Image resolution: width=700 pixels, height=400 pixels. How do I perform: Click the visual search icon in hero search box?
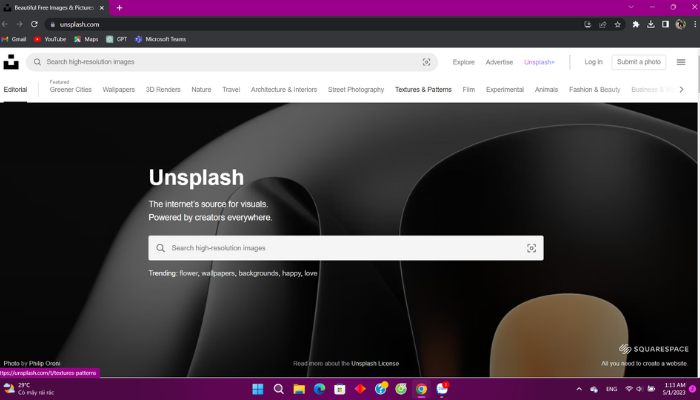click(x=531, y=248)
